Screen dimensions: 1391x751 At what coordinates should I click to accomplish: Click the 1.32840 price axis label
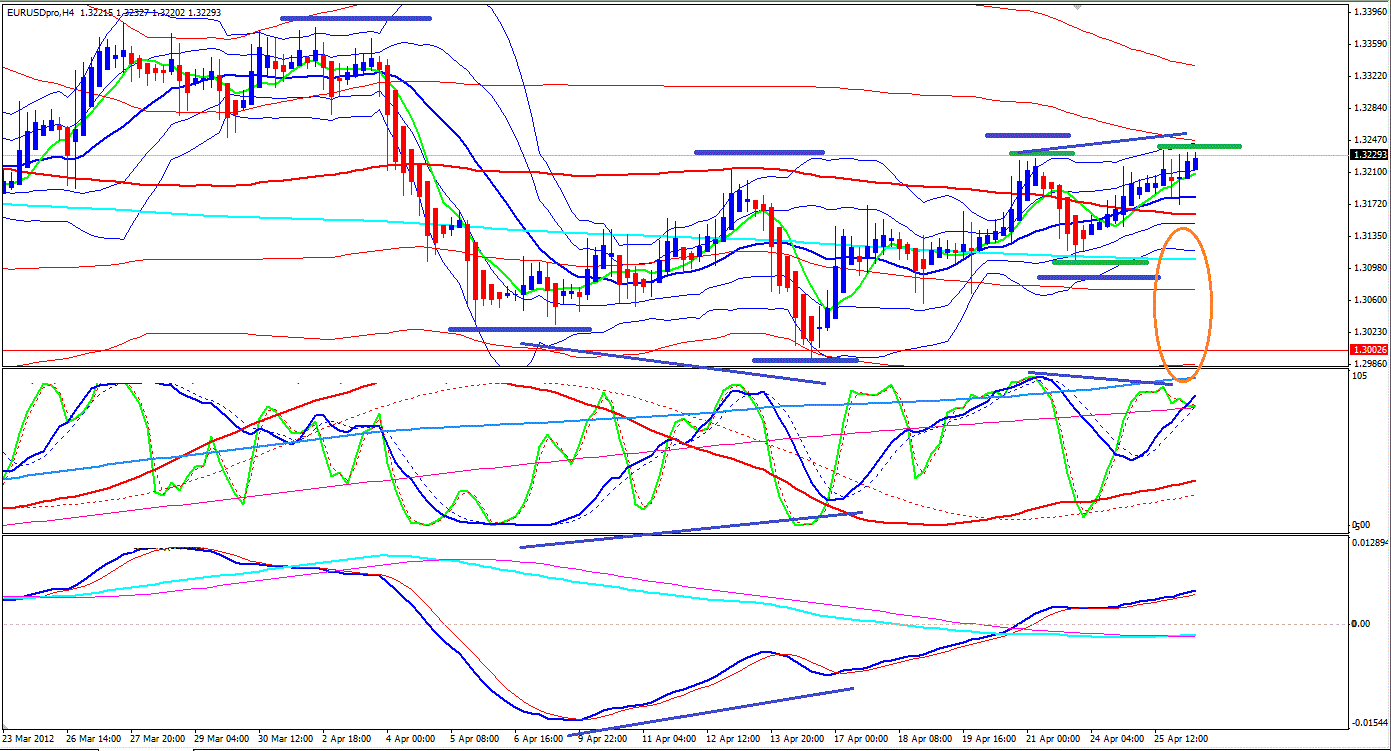tap(1368, 108)
